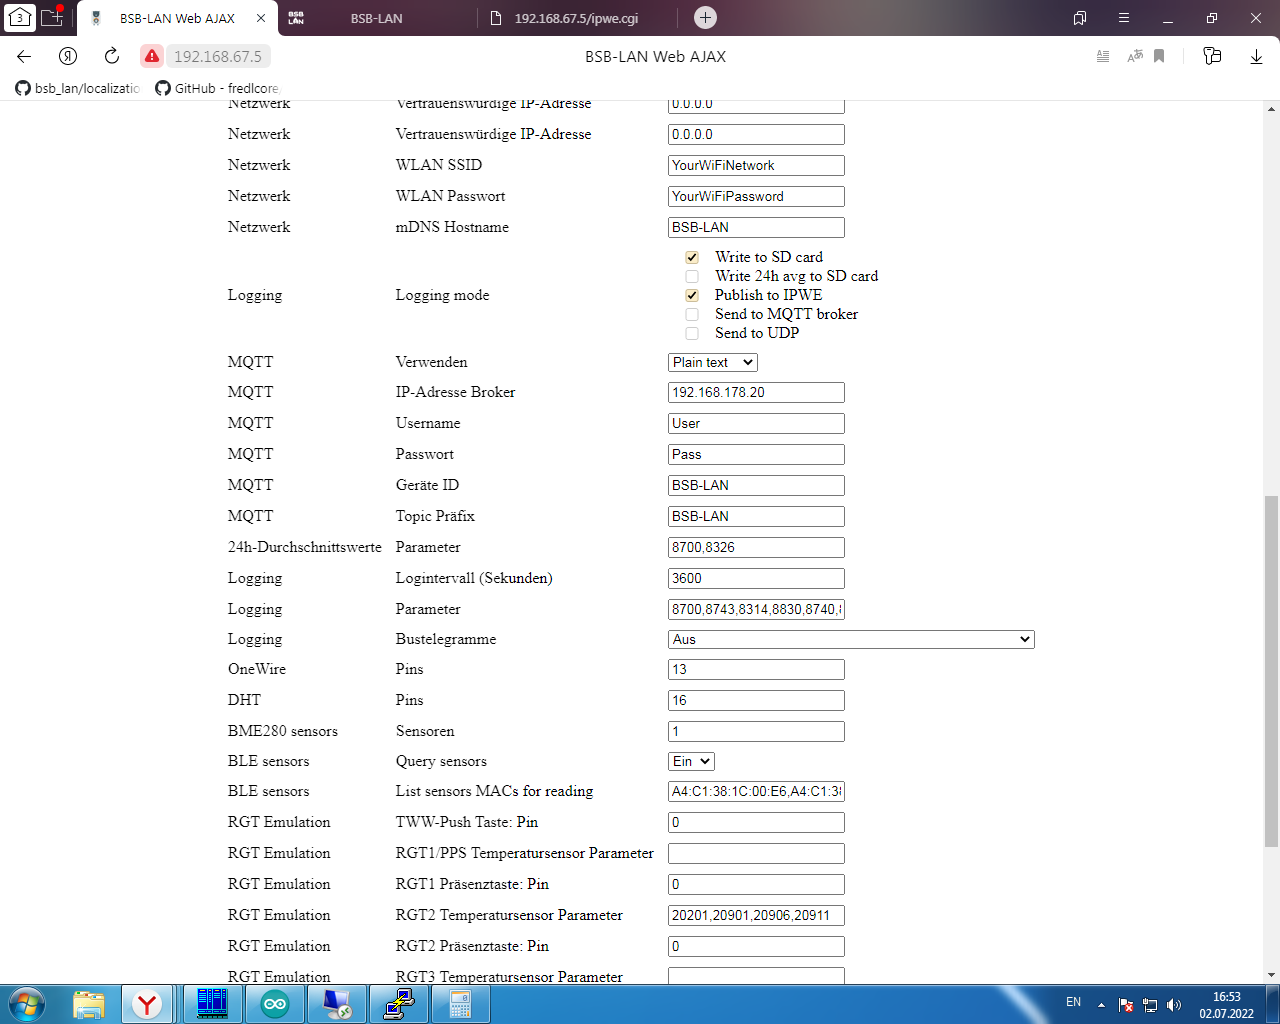Click the MQTT IP-Adresse Broker field
The height and width of the screenshot is (1024, 1280).
click(756, 392)
